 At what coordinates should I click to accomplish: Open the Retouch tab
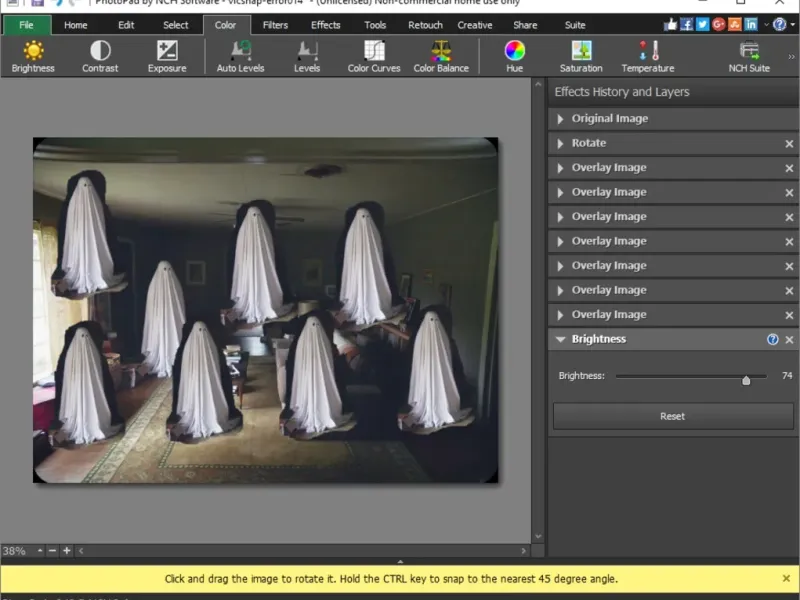click(x=425, y=25)
